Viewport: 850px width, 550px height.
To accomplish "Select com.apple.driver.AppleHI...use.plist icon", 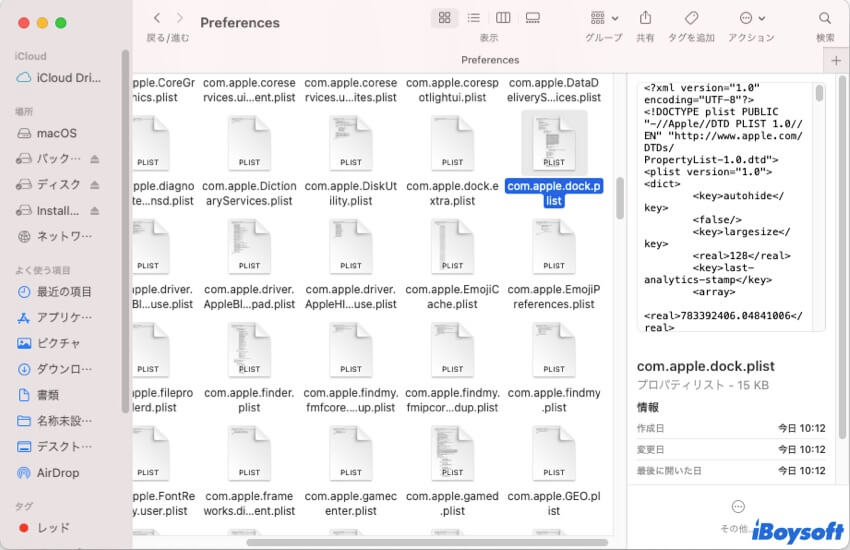I will coord(351,246).
